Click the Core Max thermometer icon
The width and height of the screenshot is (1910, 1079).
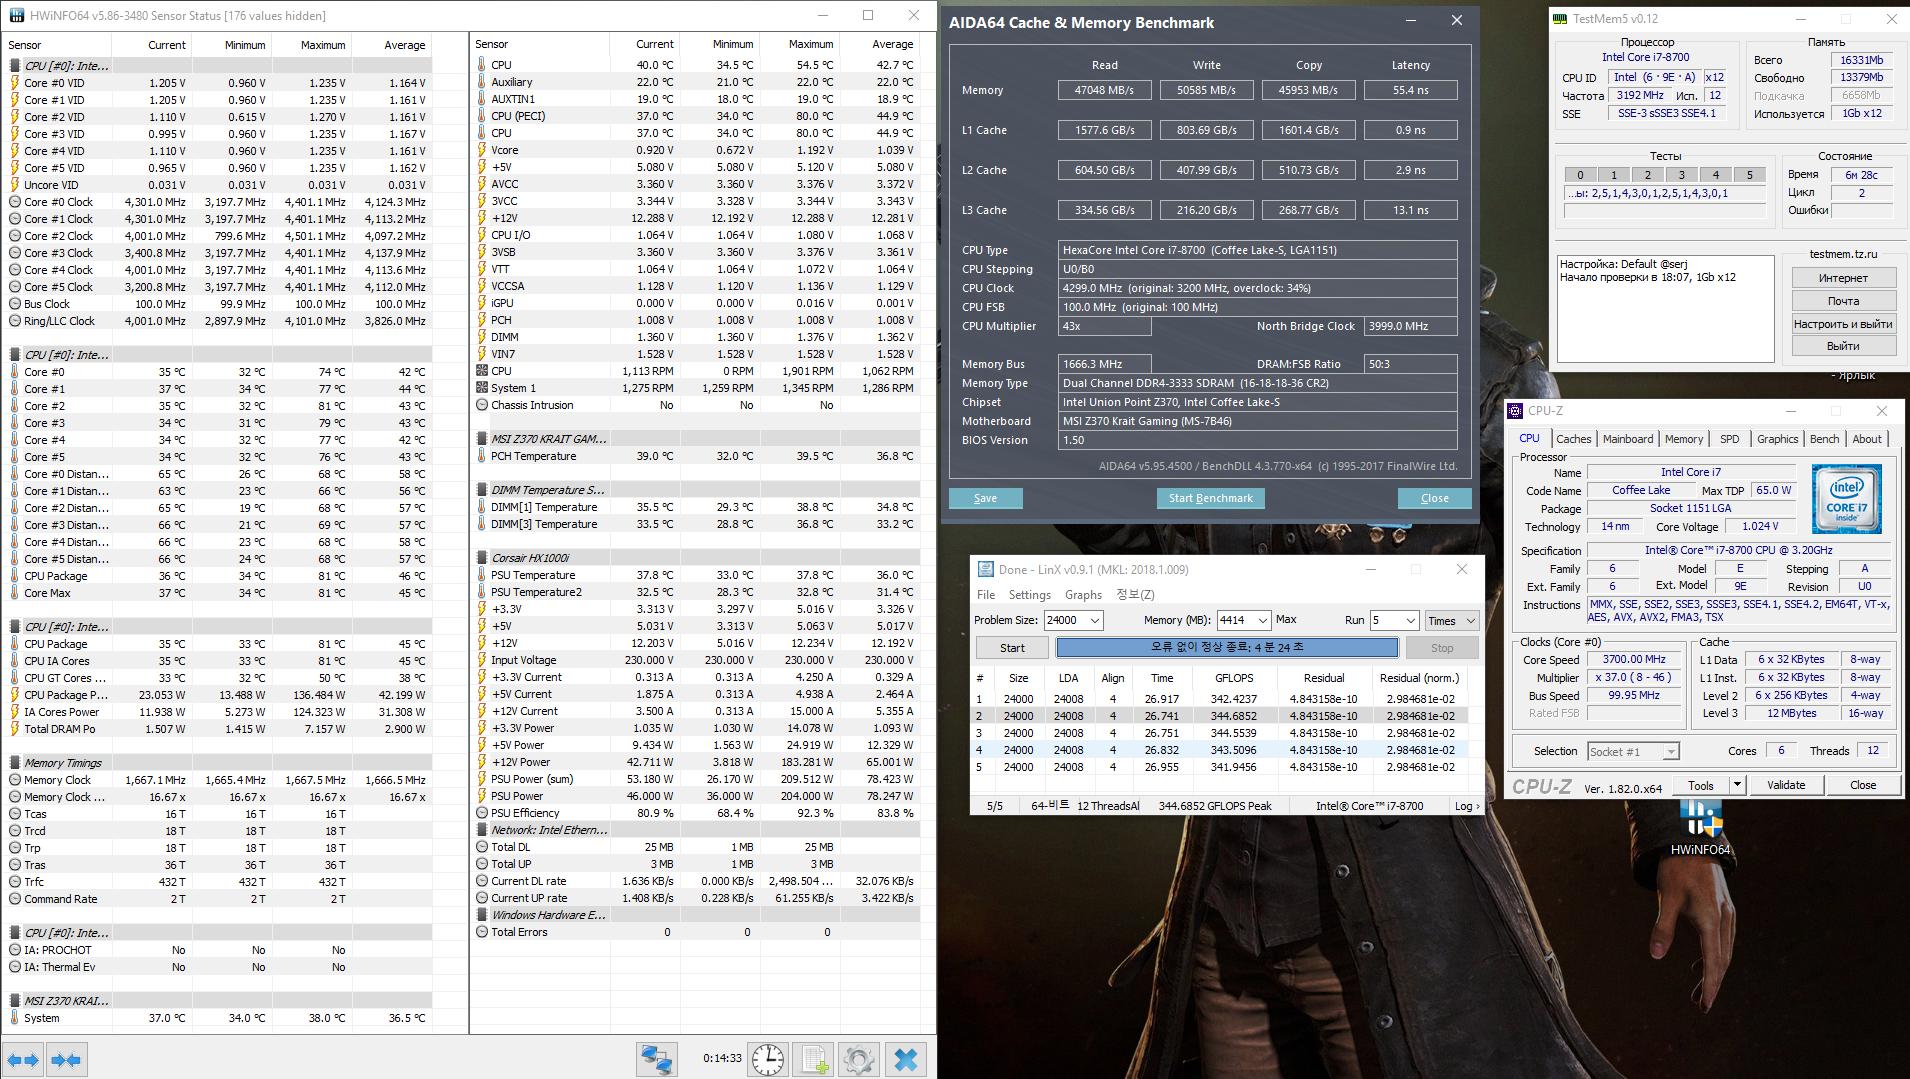click(15, 593)
